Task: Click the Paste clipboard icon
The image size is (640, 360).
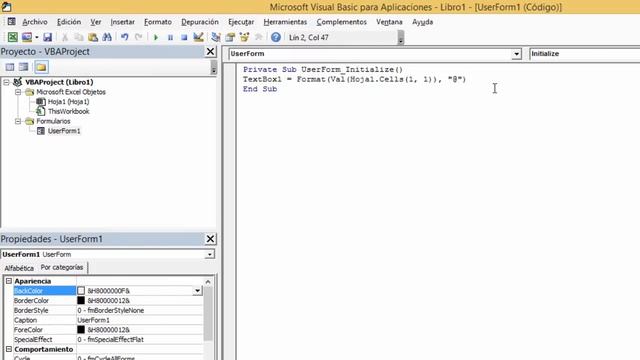Action: 93,37
